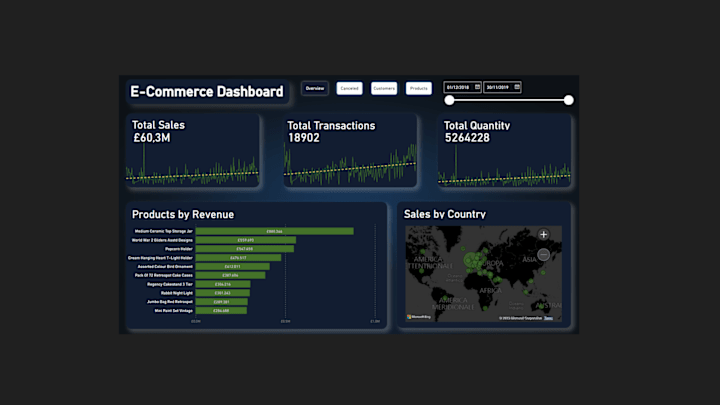Click the 30/11/2019 end date field
Image resolution: width=720 pixels, height=405 pixels.
pyautogui.click(x=502, y=87)
